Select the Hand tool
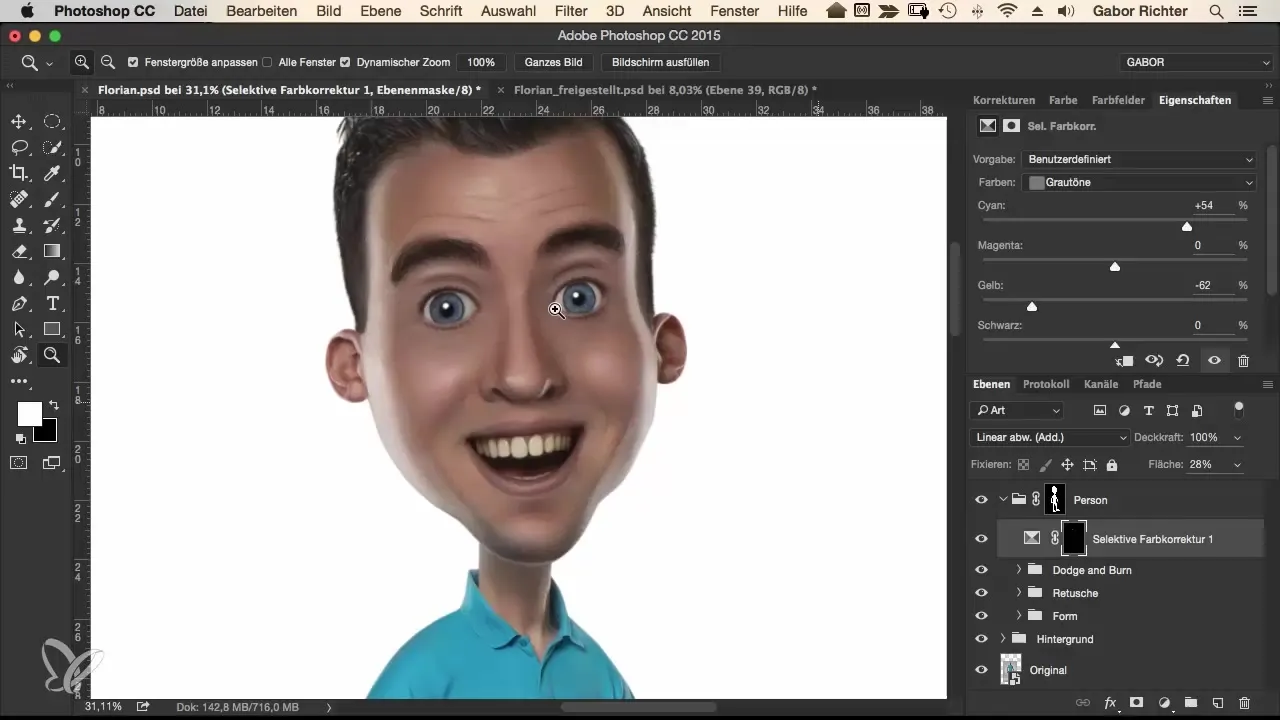 19,355
